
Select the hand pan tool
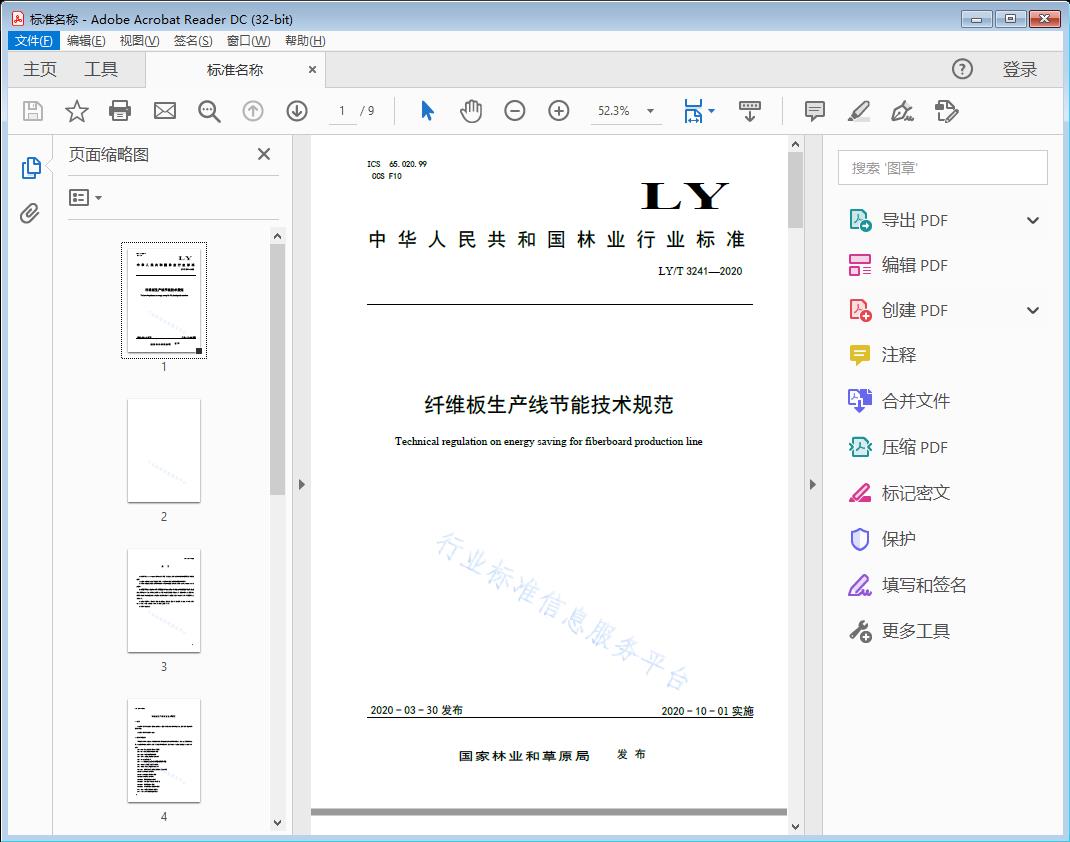pyautogui.click(x=471, y=111)
